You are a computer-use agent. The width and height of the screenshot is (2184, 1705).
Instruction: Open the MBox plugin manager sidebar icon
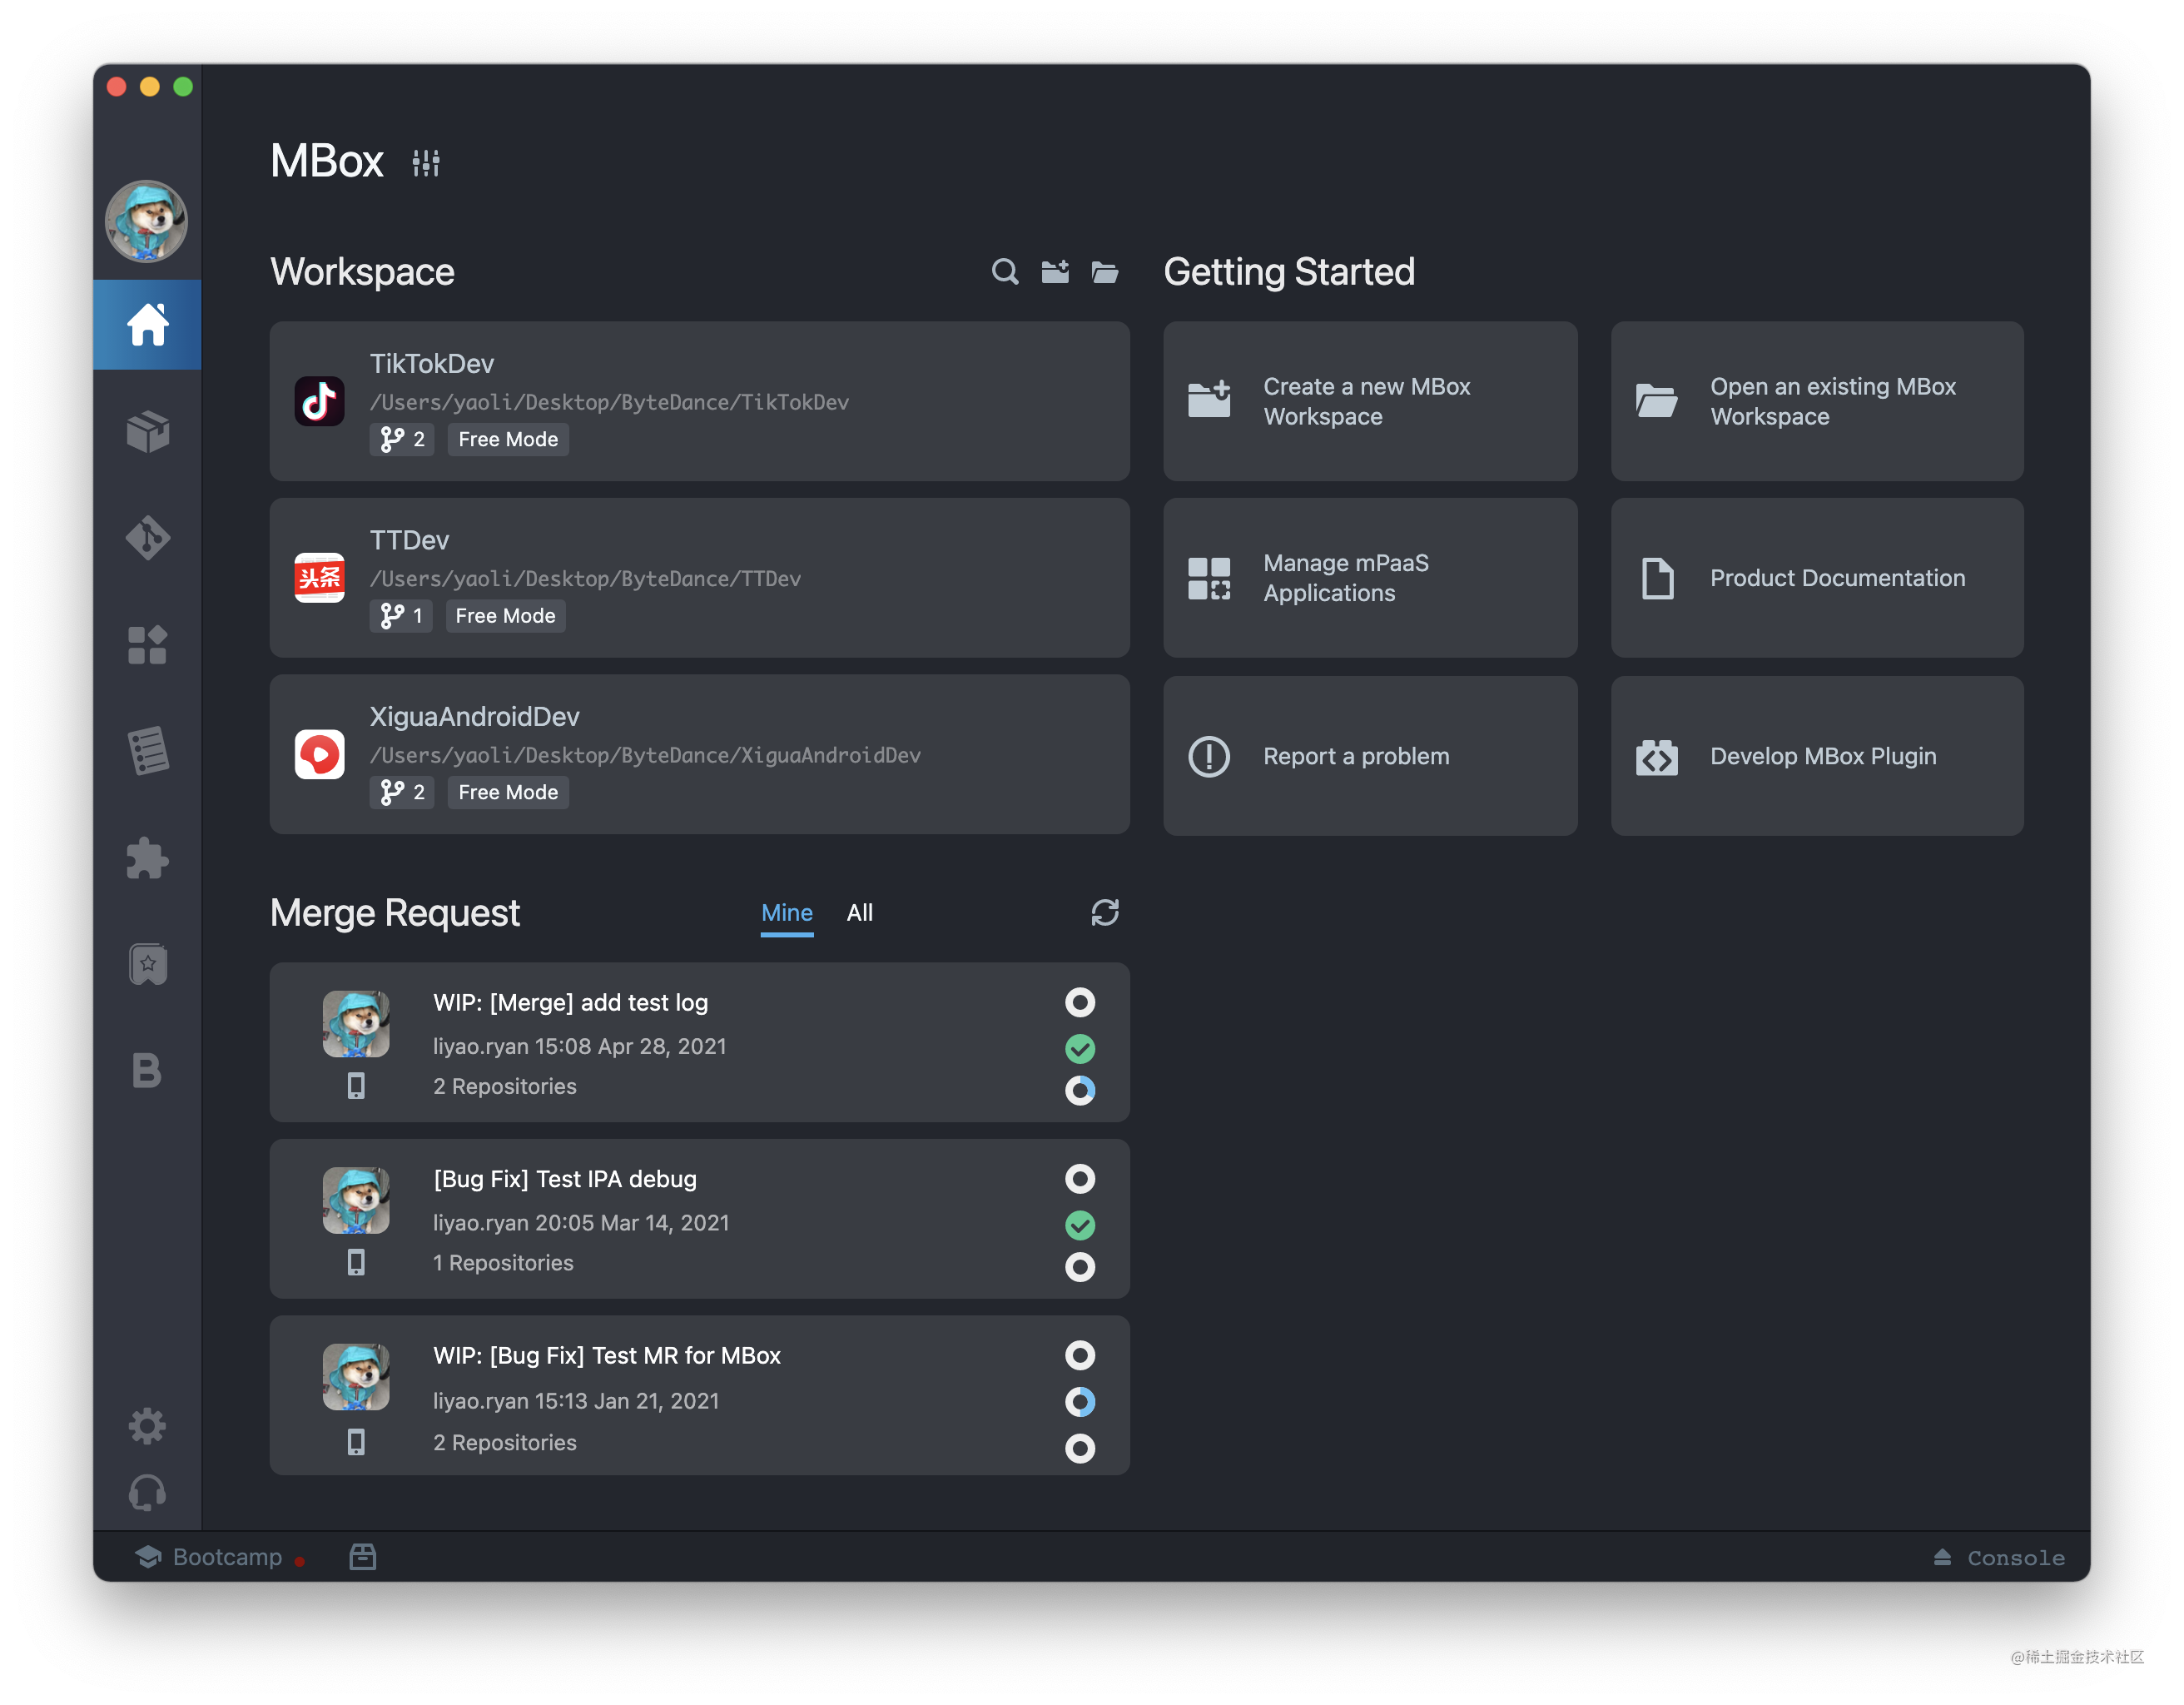coord(151,860)
